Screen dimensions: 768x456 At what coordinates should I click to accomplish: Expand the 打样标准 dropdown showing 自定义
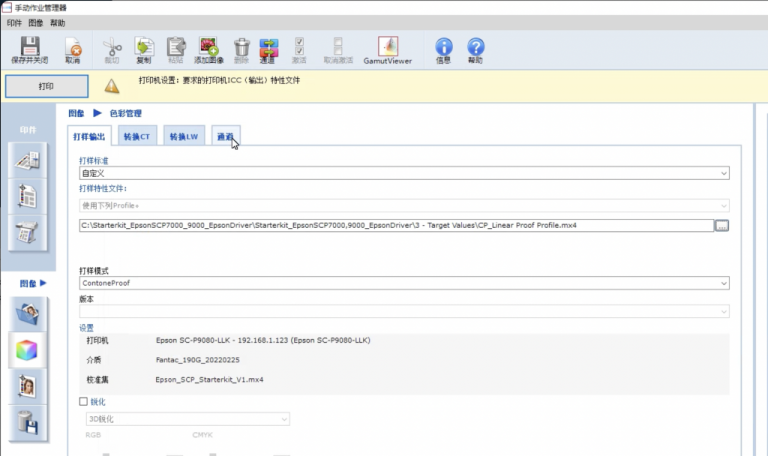point(404,173)
